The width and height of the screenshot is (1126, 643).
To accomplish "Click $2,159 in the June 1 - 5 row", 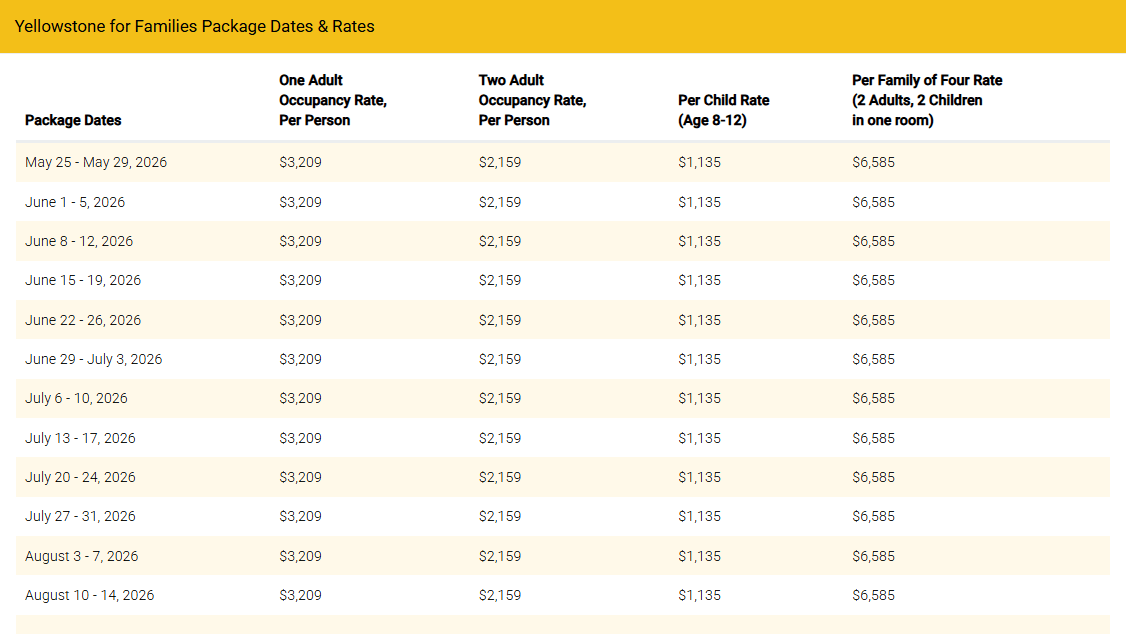I will tap(500, 203).
